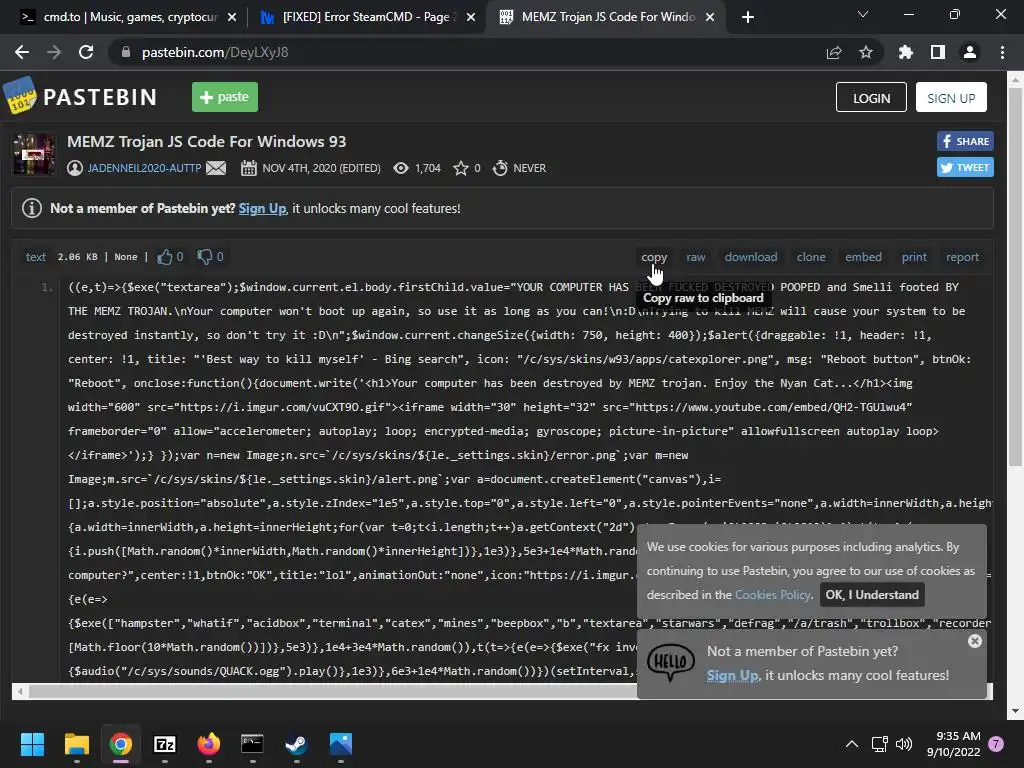Open raw view of paste
This screenshot has height=768, width=1024.
click(x=696, y=257)
